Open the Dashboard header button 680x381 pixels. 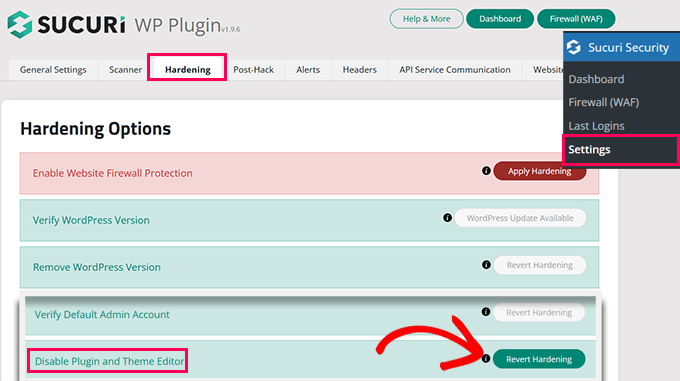[x=500, y=19]
